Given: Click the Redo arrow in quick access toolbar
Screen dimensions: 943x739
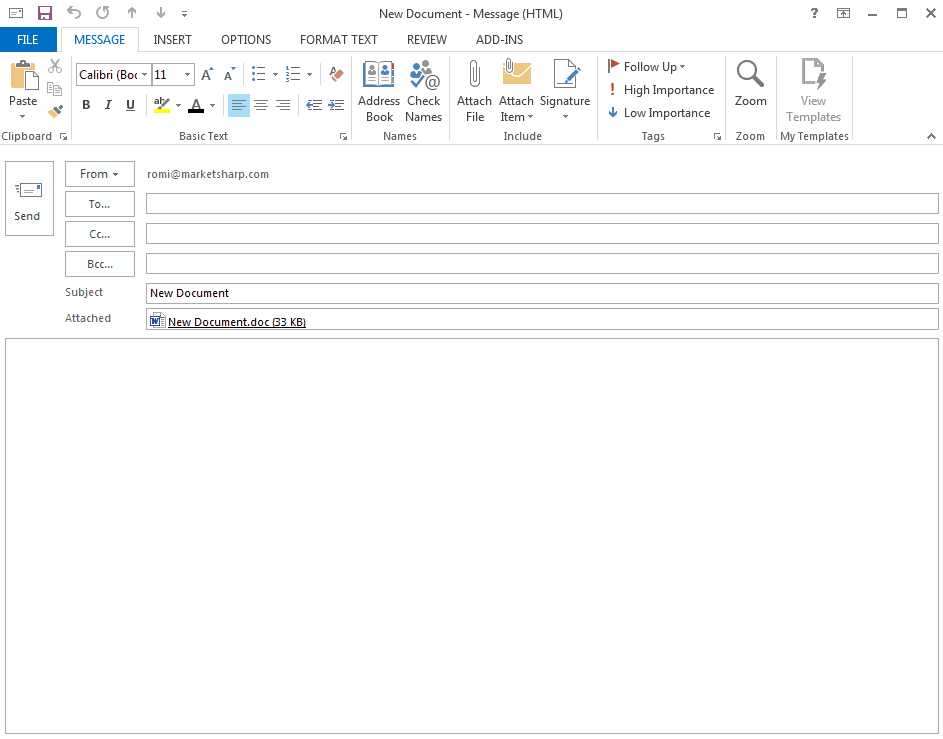Looking at the screenshot, I should (x=103, y=13).
